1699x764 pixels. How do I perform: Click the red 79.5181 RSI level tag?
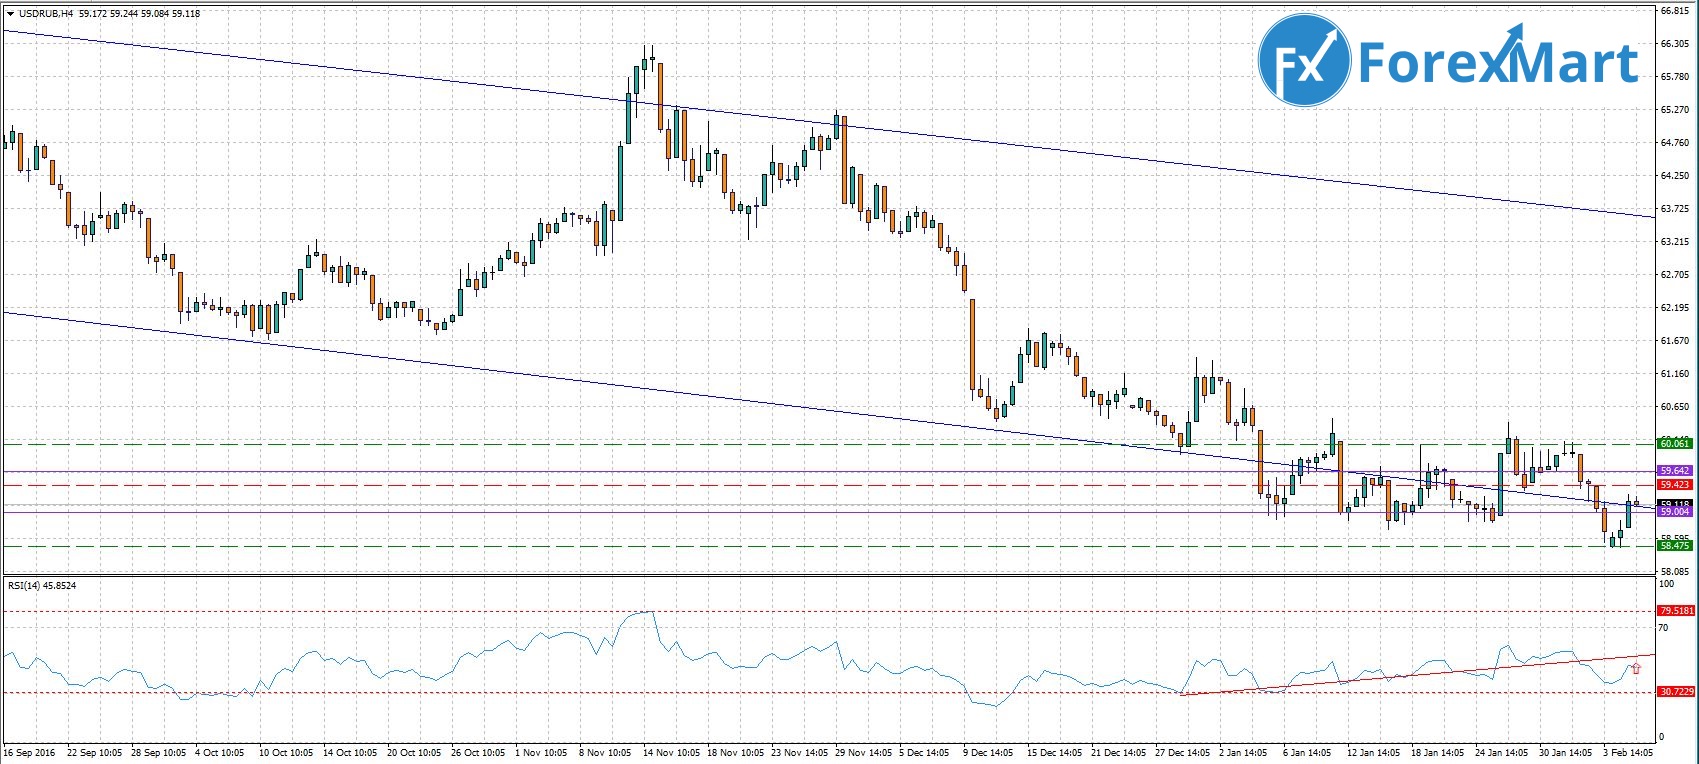[x=1675, y=610]
